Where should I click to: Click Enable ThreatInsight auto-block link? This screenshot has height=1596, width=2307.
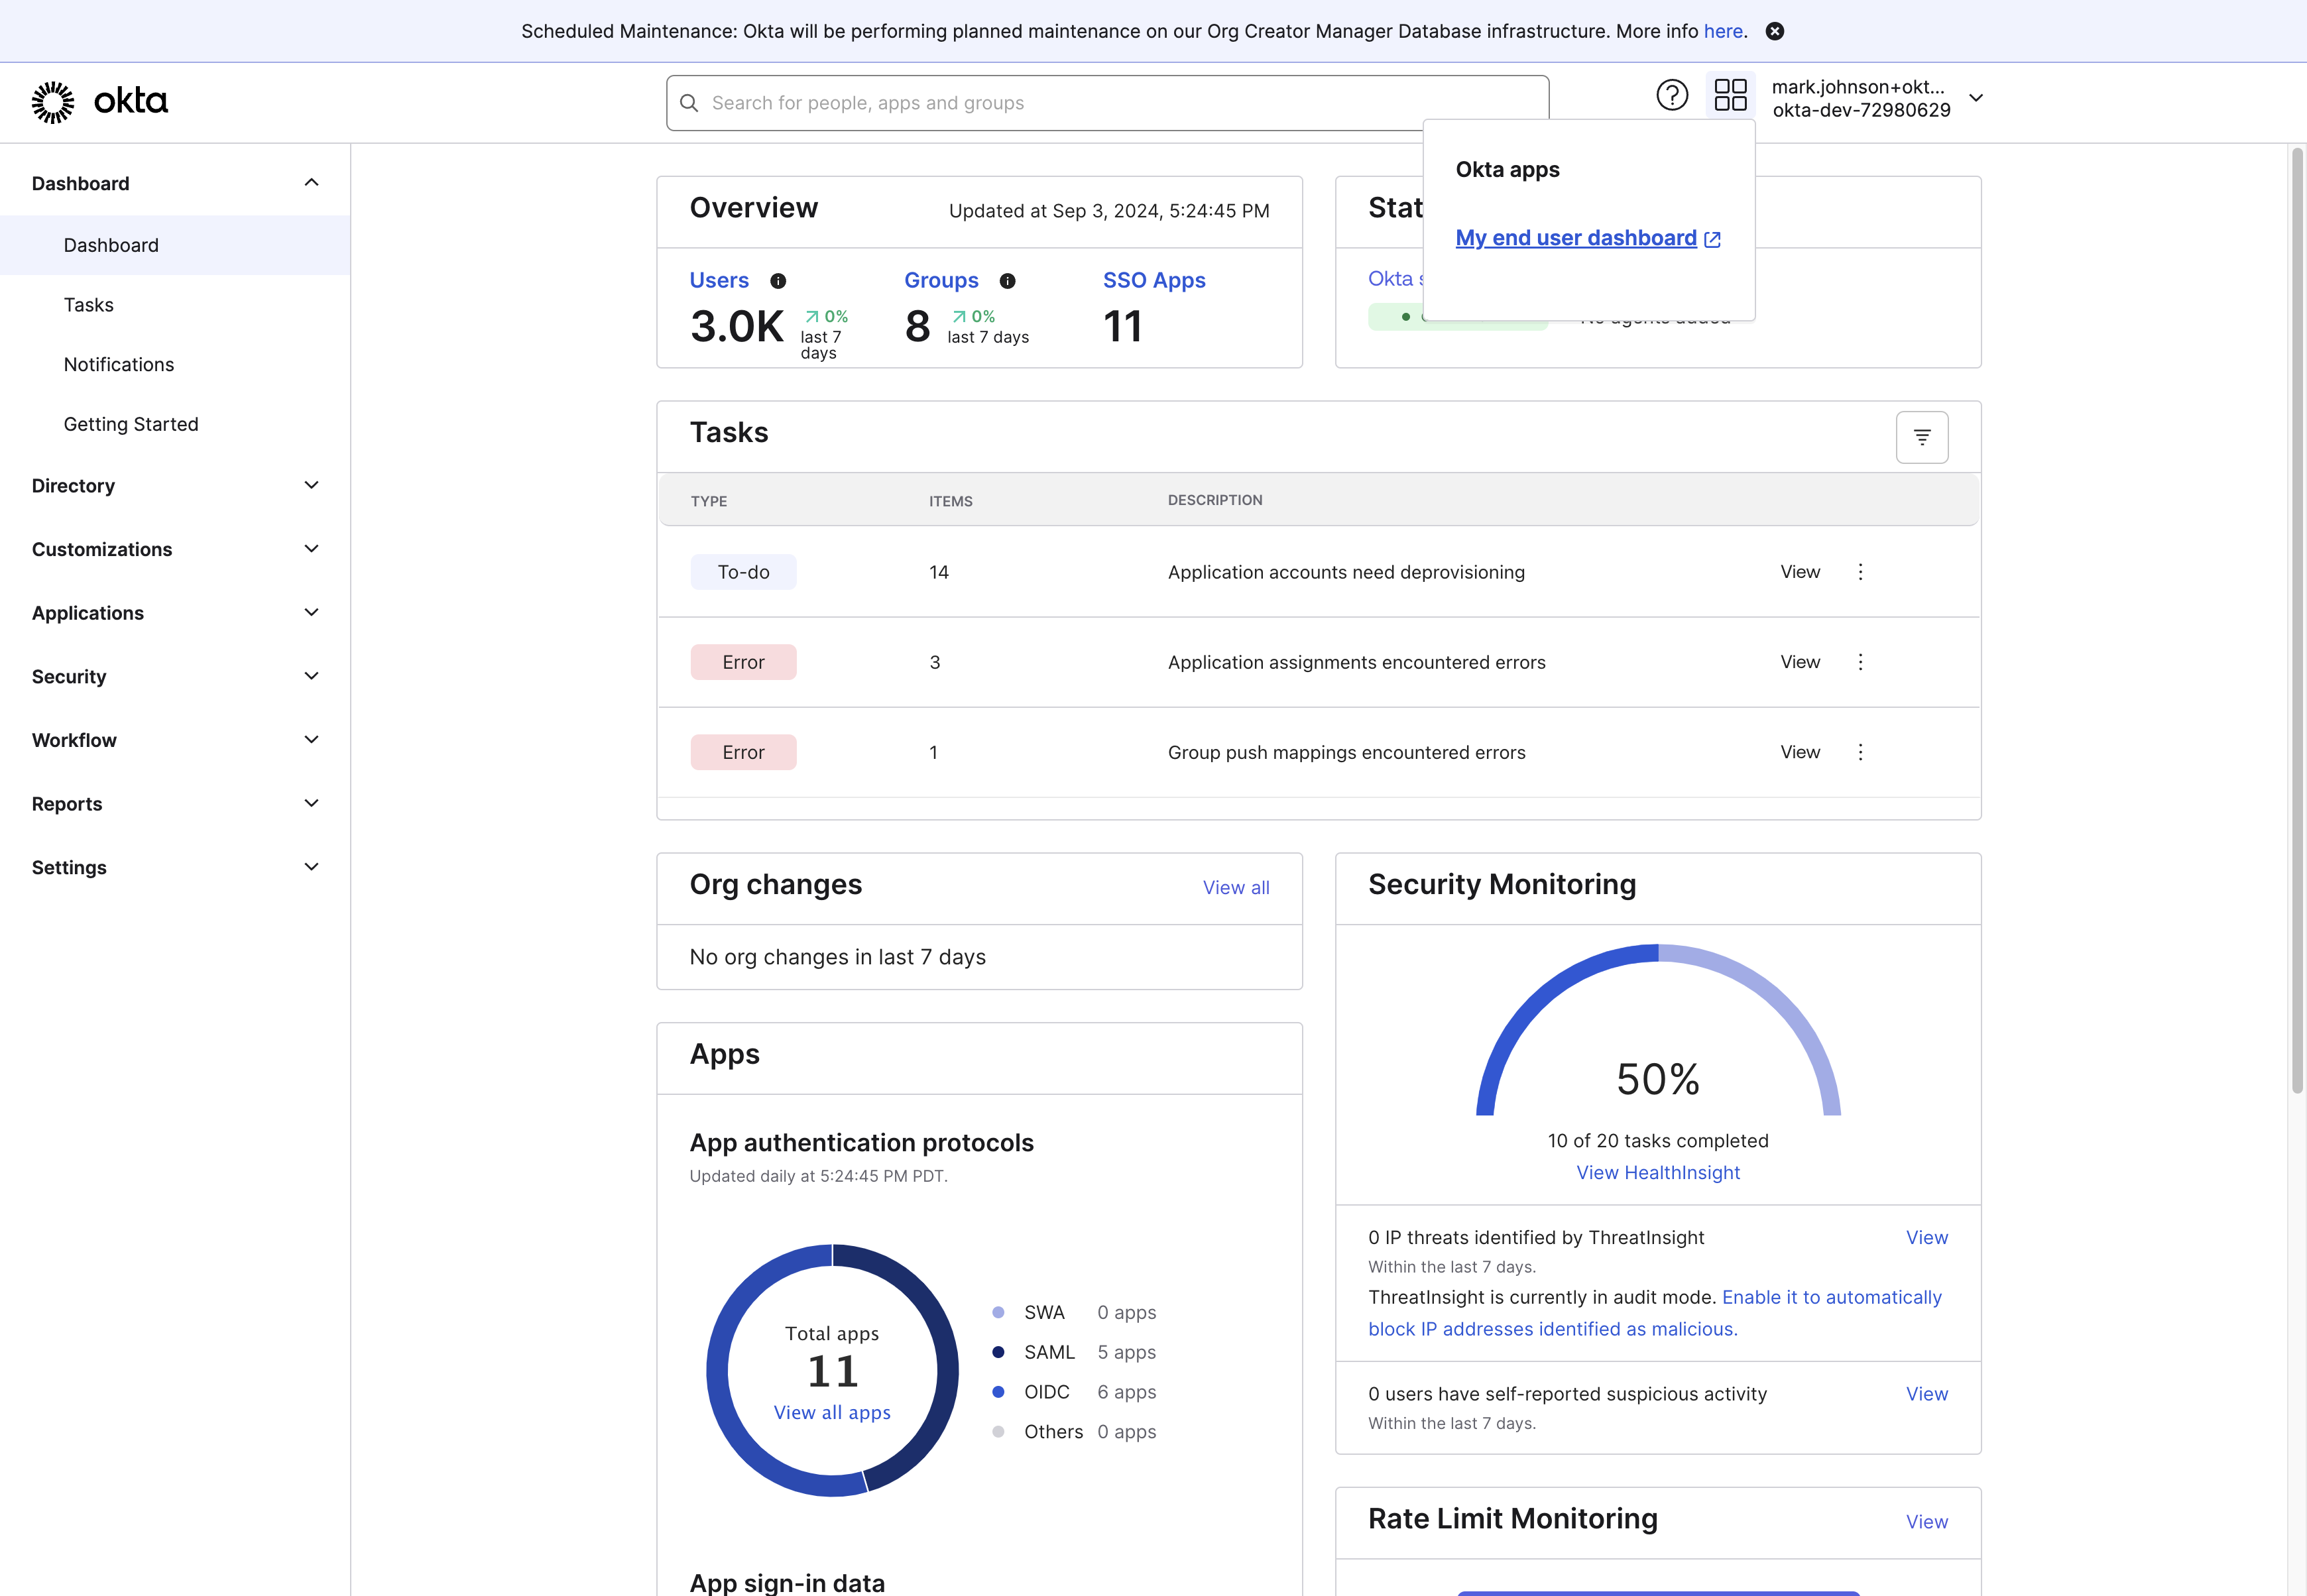tap(1655, 1313)
